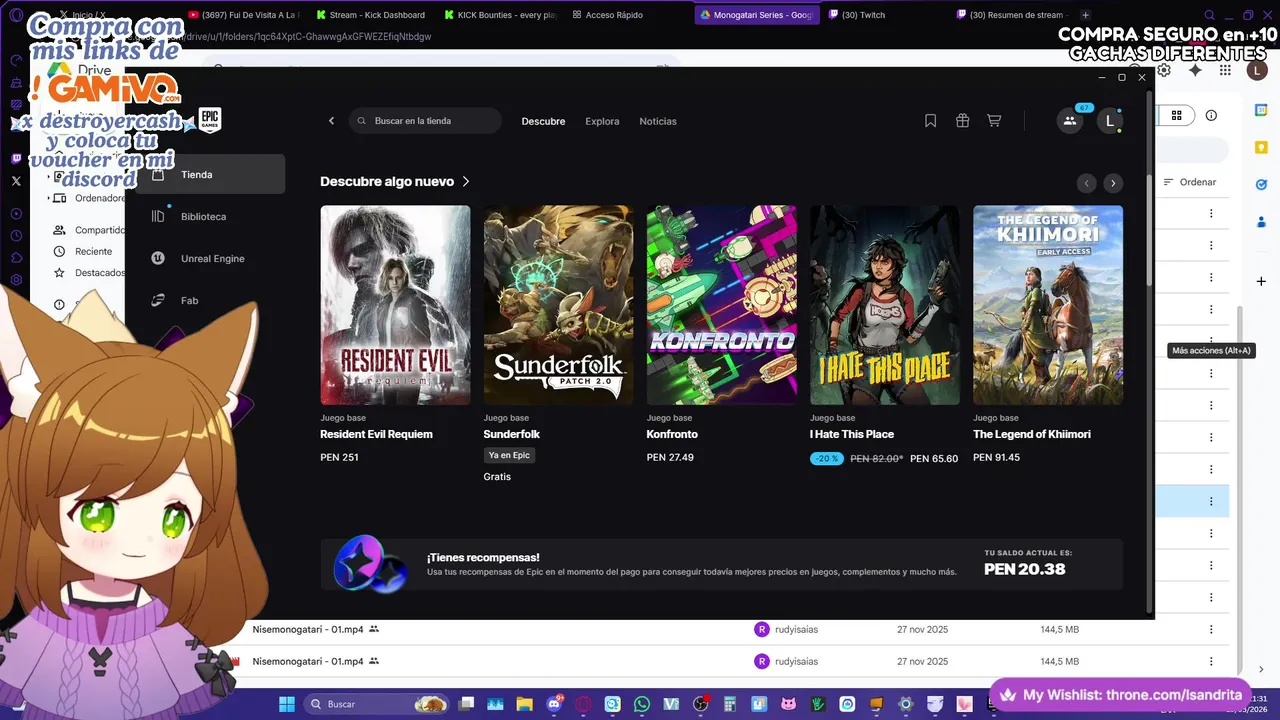Show previous games in Descubre carousel
This screenshot has height=720, width=1280.
click(1087, 183)
